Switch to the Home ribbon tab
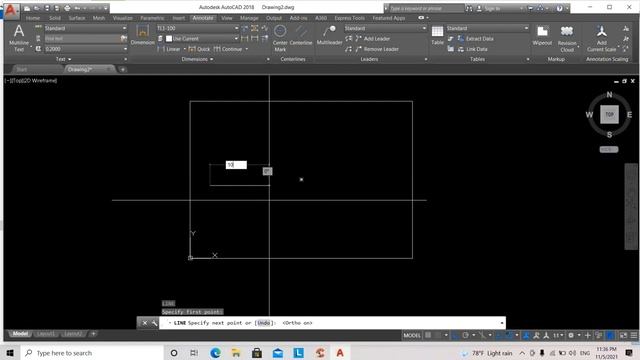This screenshot has width=640, height=360. [x=33, y=18]
